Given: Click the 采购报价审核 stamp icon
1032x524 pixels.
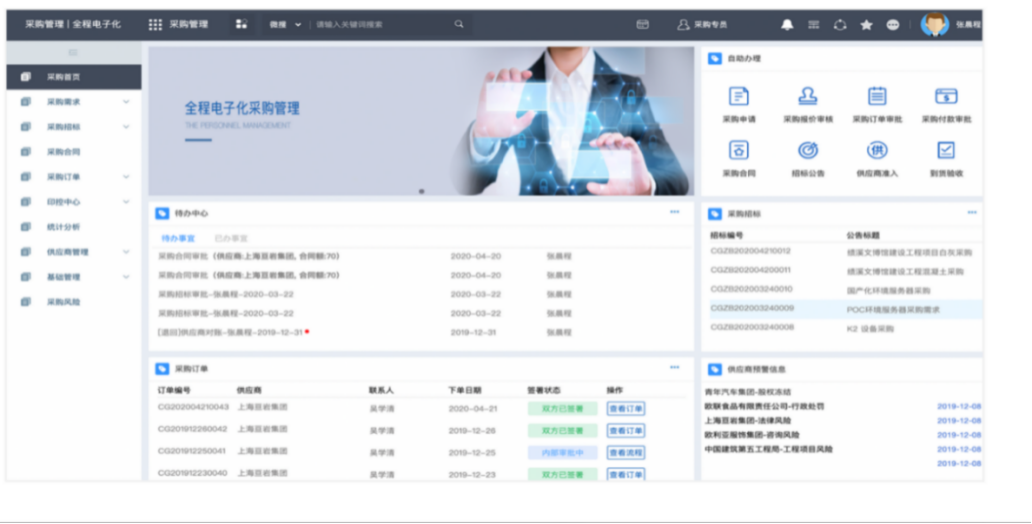Looking at the screenshot, I should [x=807, y=97].
